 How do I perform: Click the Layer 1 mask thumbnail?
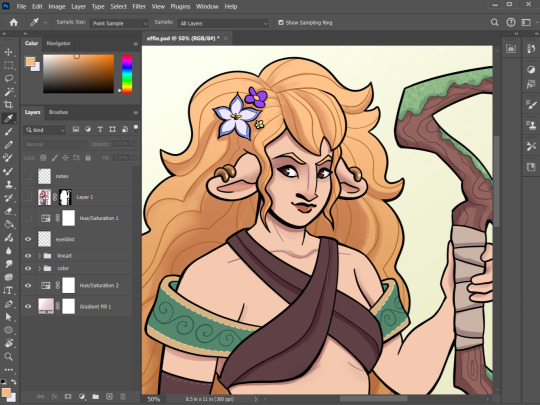65,197
